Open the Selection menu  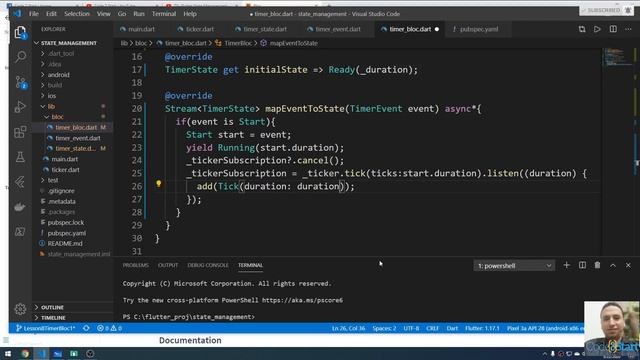tap(77, 14)
